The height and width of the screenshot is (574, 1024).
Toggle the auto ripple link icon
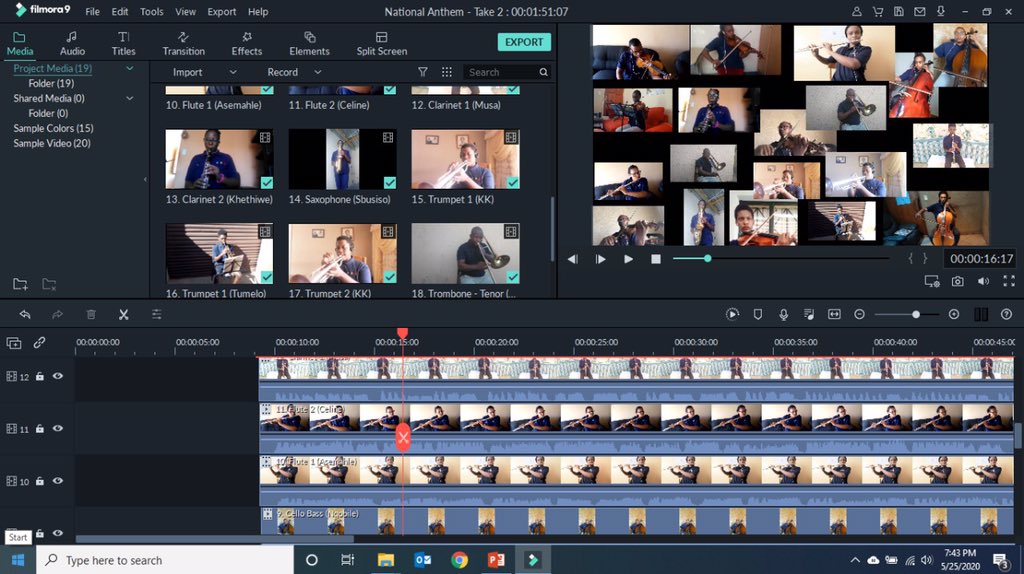point(39,342)
